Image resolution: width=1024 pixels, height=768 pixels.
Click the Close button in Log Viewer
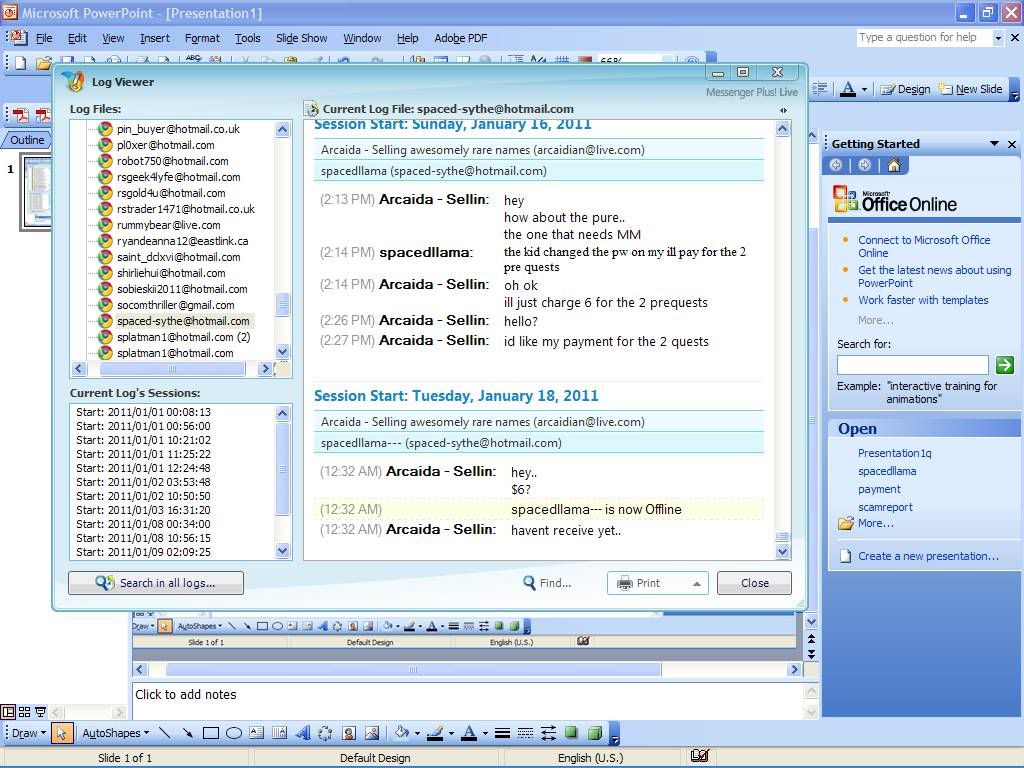(x=754, y=583)
